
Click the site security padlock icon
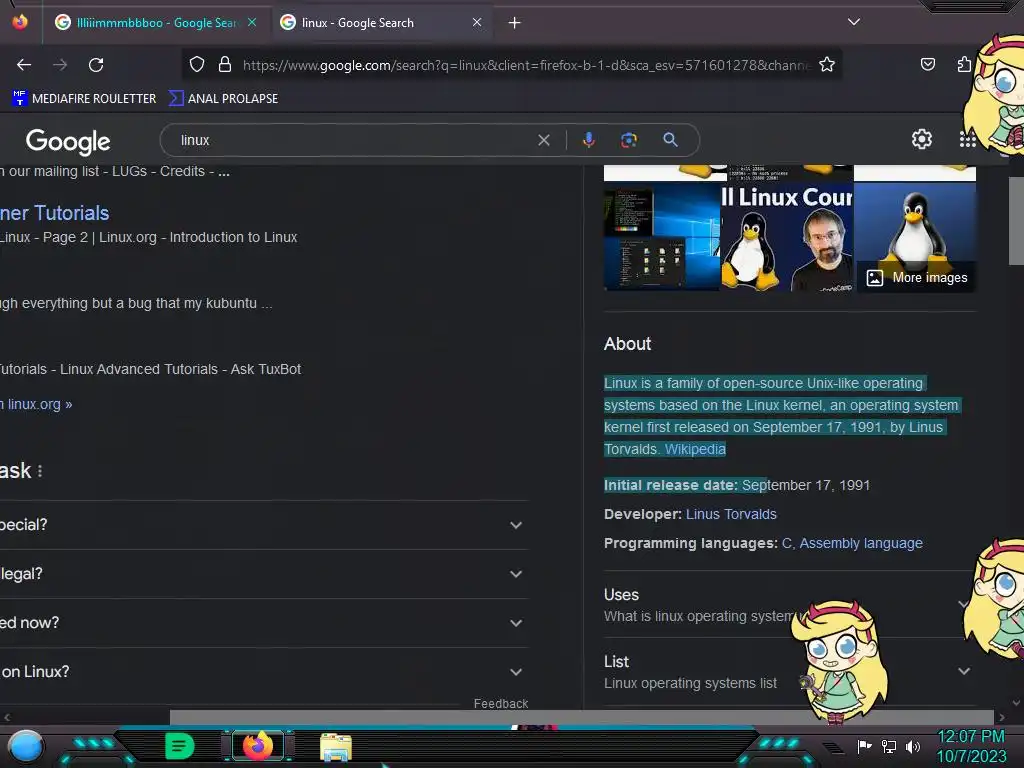(225, 64)
